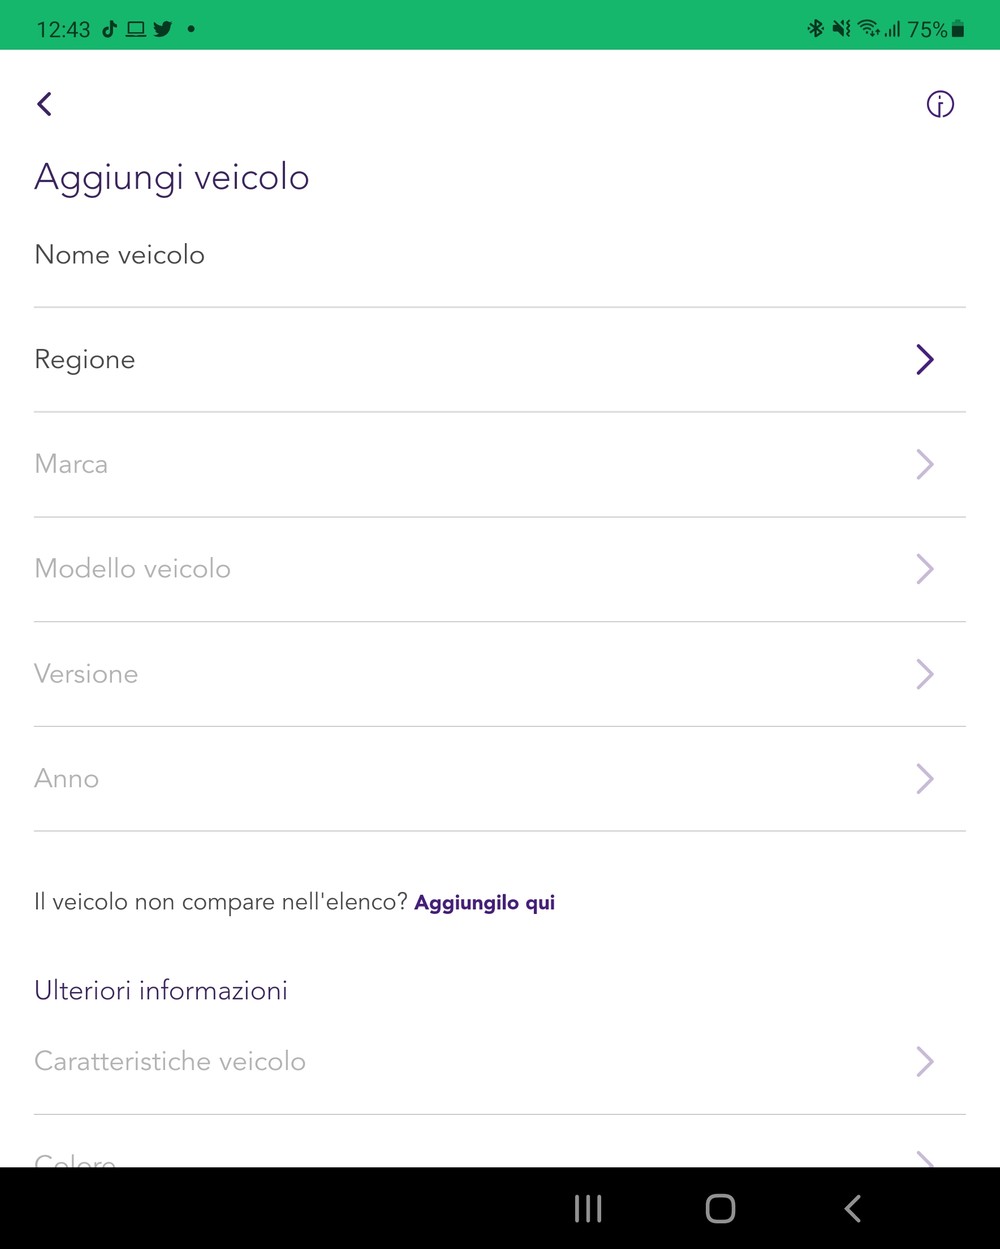Viewport: 1000px width, 1249px height.
Task: Tap the Android recent apps button
Action: pos(588,1209)
